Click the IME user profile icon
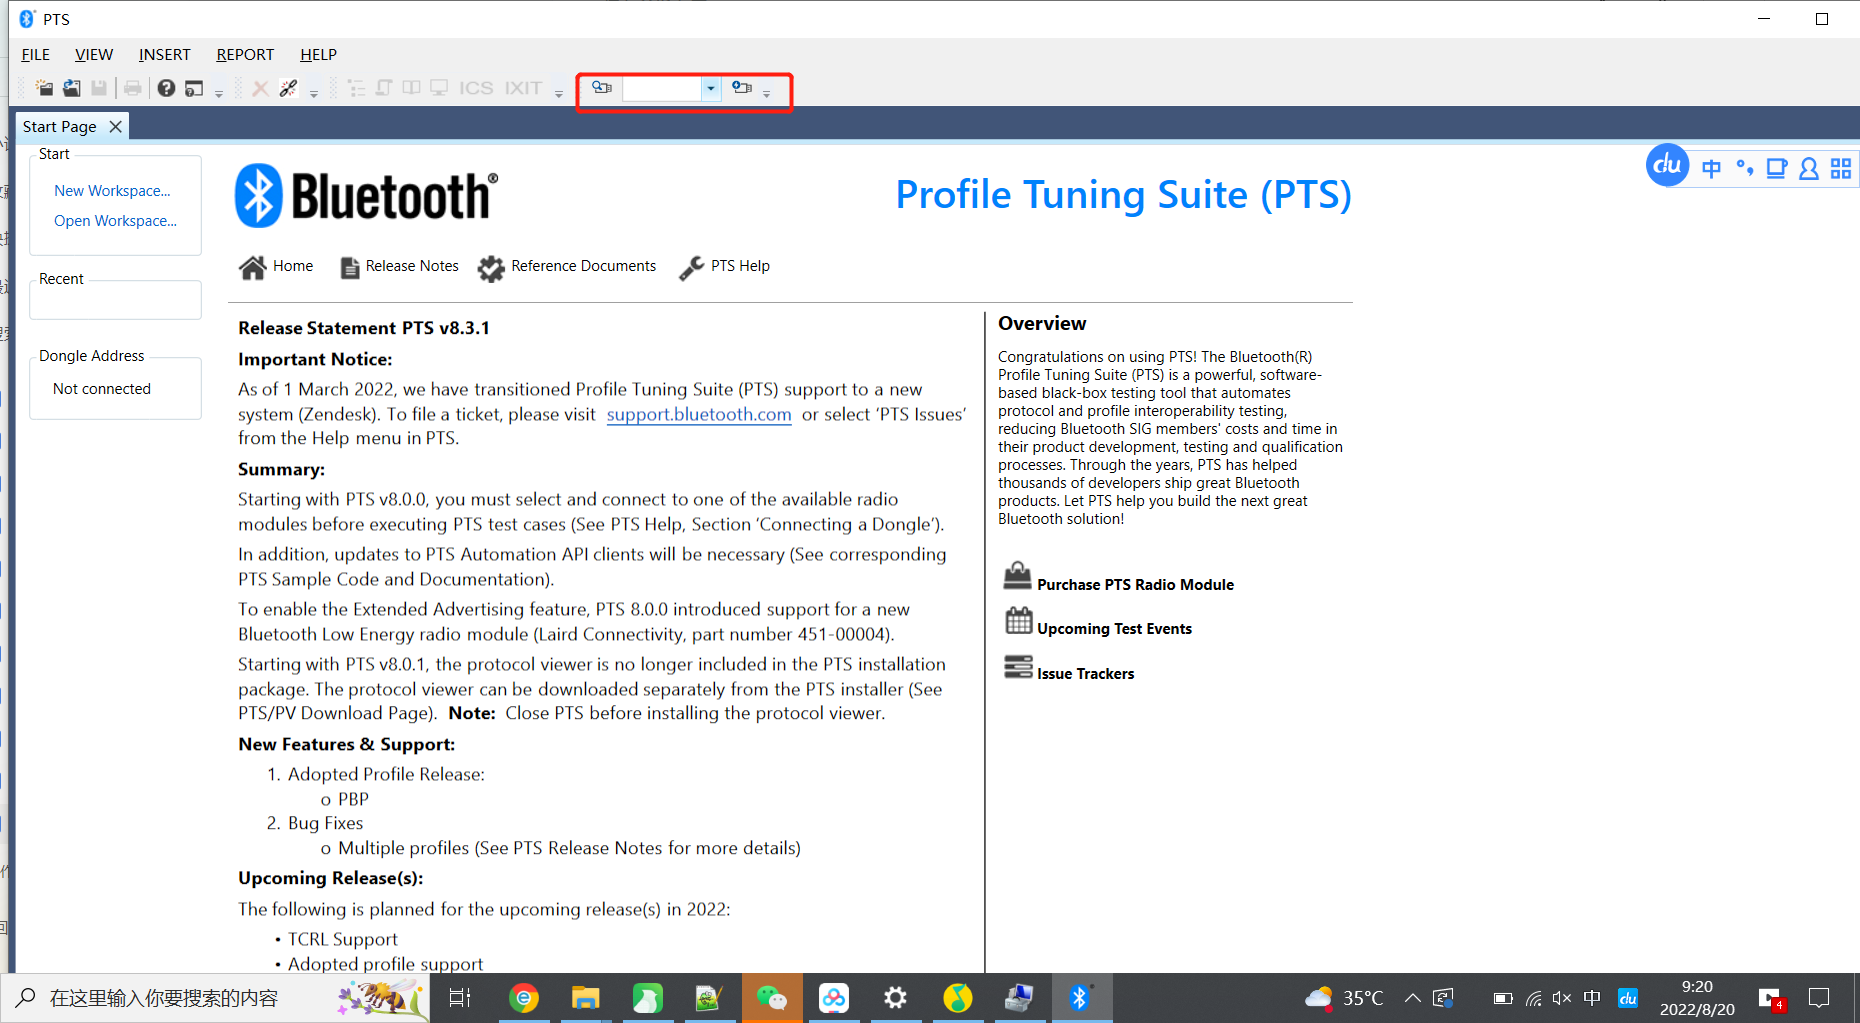 (x=1808, y=169)
